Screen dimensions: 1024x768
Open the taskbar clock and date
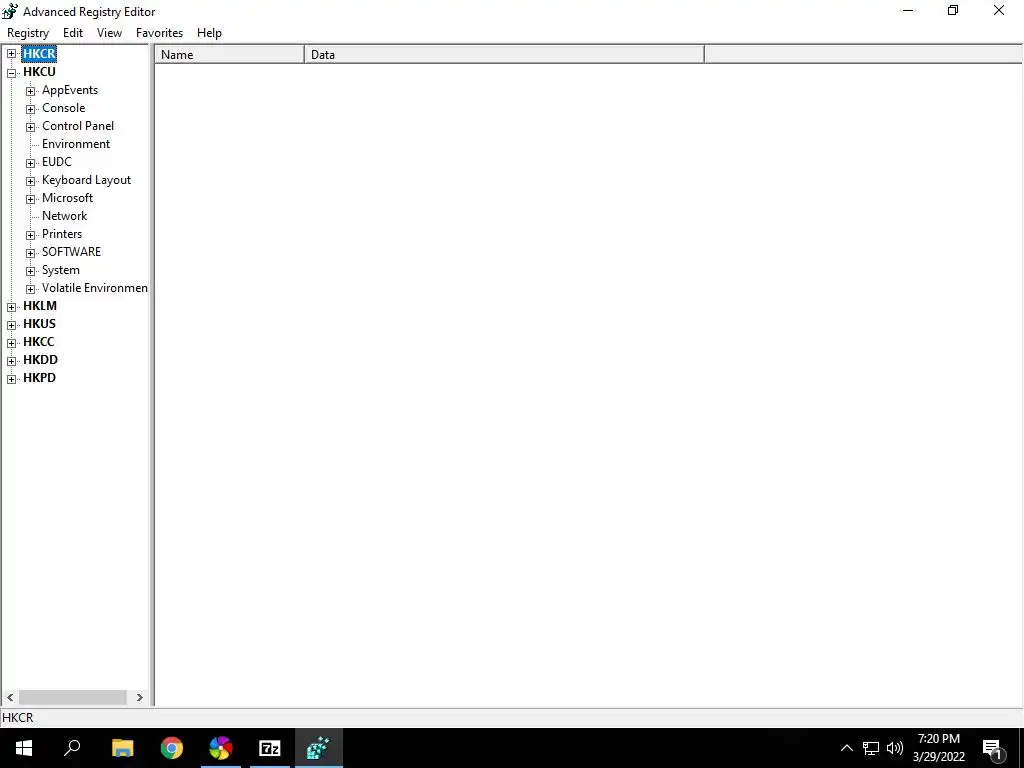click(x=938, y=748)
